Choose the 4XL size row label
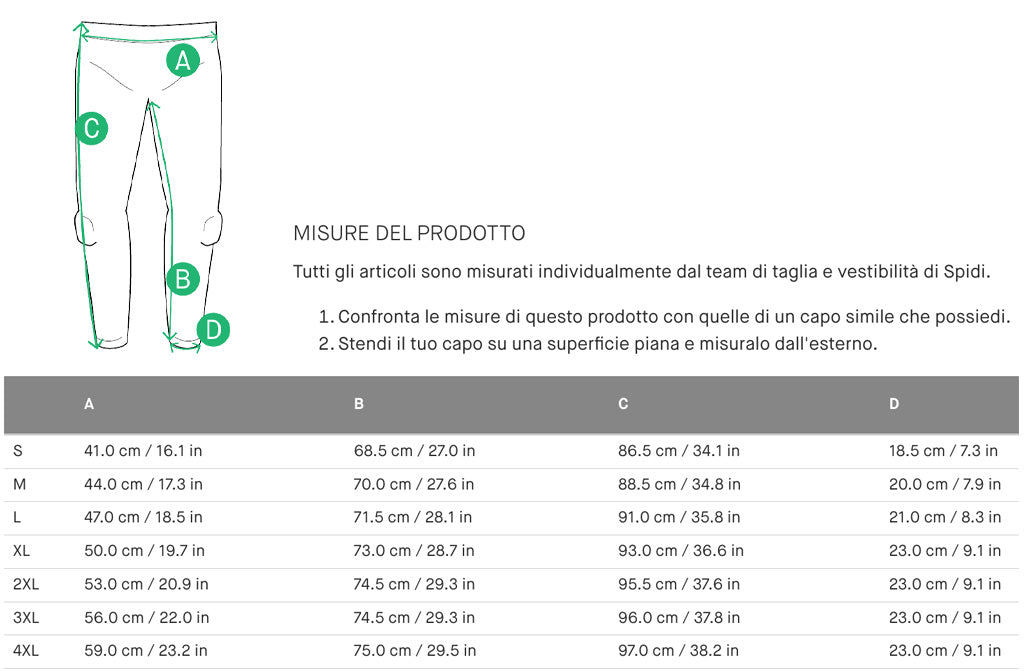Screen dimensions: 1024x671 pyautogui.click(x=25, y=650)
